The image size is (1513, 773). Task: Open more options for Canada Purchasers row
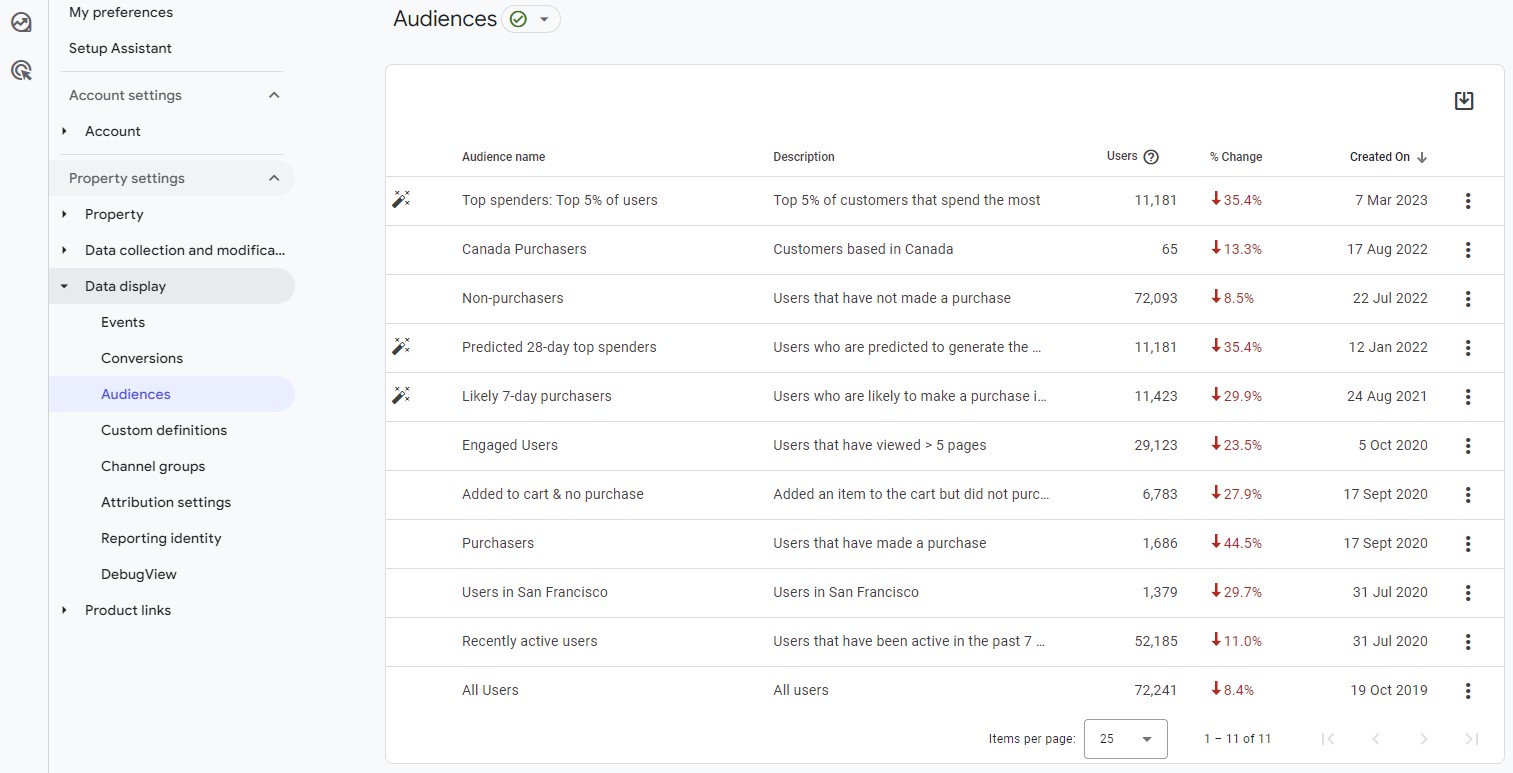pyautogui.click(x=1468, y=250)
